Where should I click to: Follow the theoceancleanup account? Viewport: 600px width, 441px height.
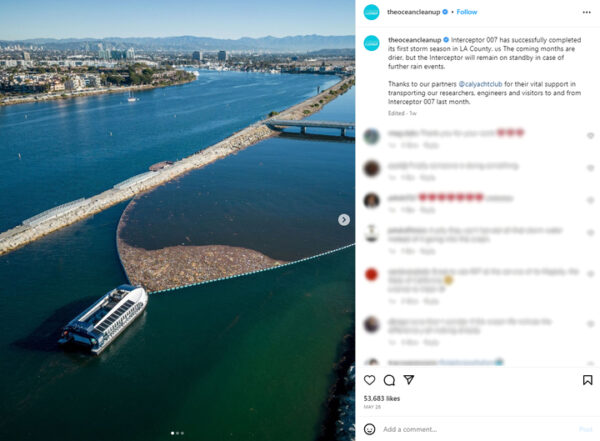click(467, 12)
